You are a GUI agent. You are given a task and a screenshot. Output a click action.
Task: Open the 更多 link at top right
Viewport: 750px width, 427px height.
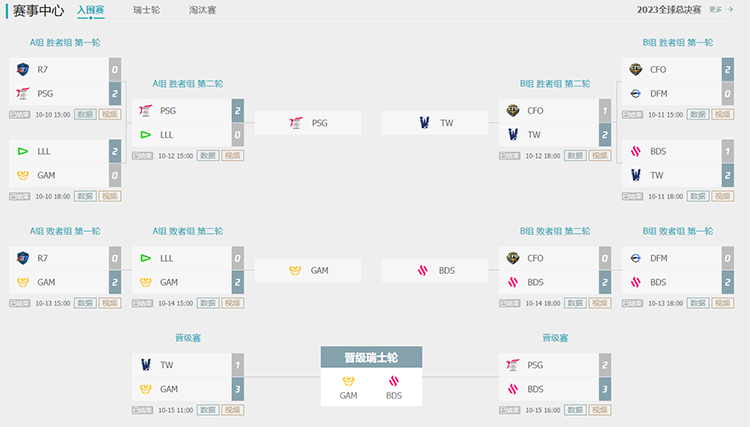(x=720, y=10)
